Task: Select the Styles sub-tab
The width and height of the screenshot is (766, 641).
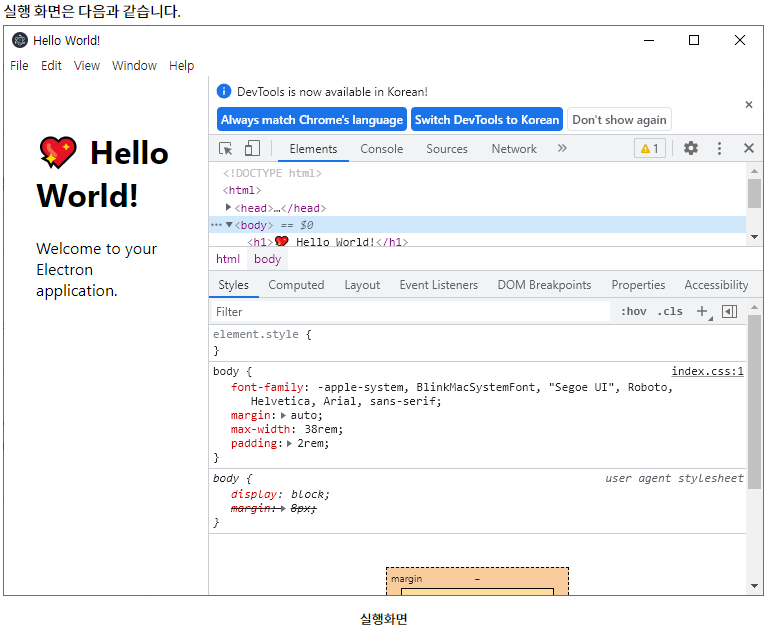Action: tap(233, 285)
